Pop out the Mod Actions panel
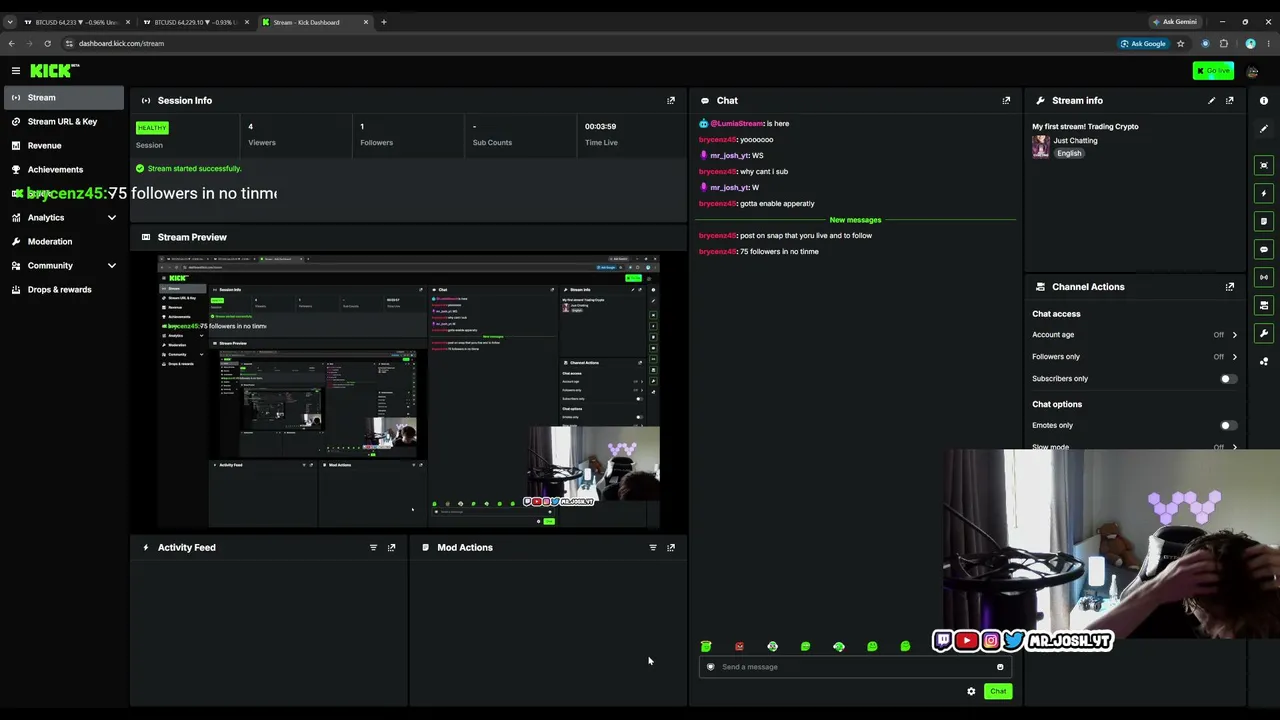Image resolution: width=1280 pixels, height=720 pixels. [671, 547]
